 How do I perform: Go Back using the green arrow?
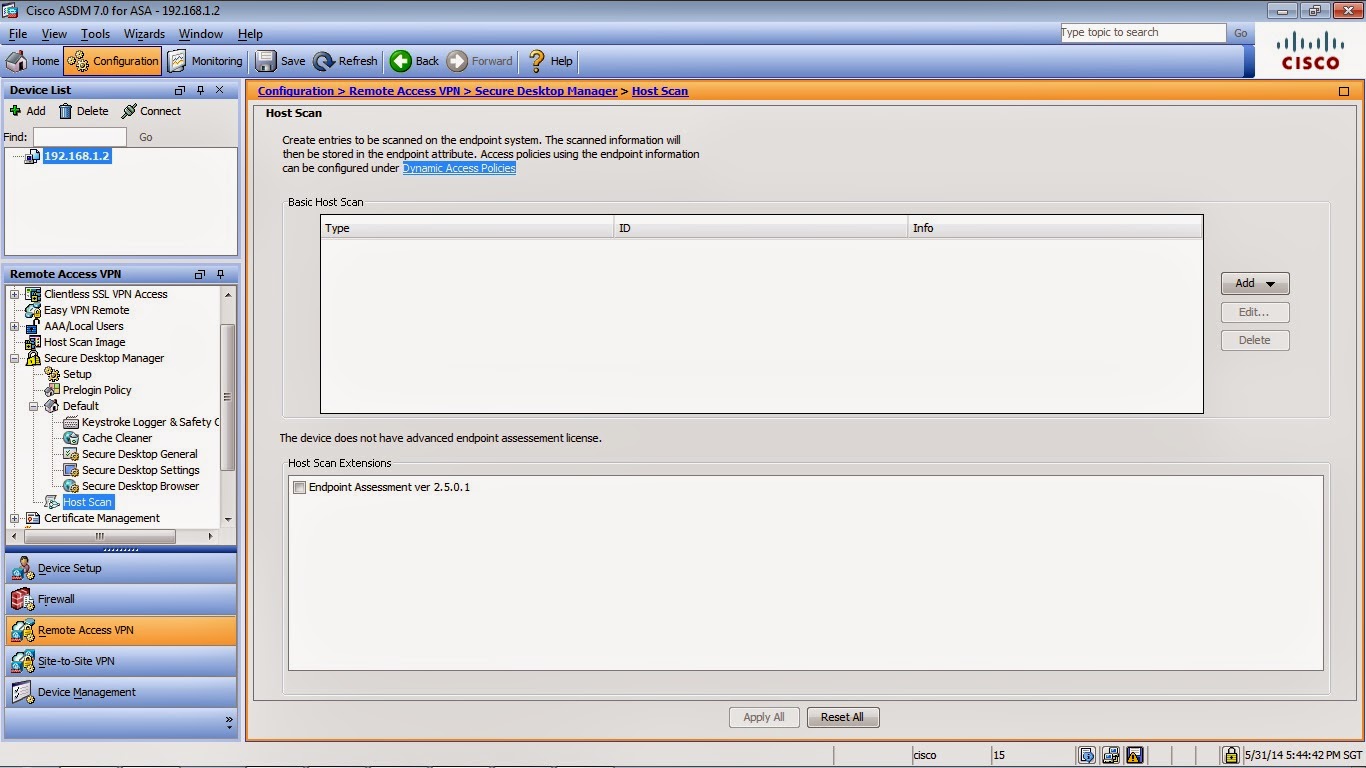coord(414,61)
